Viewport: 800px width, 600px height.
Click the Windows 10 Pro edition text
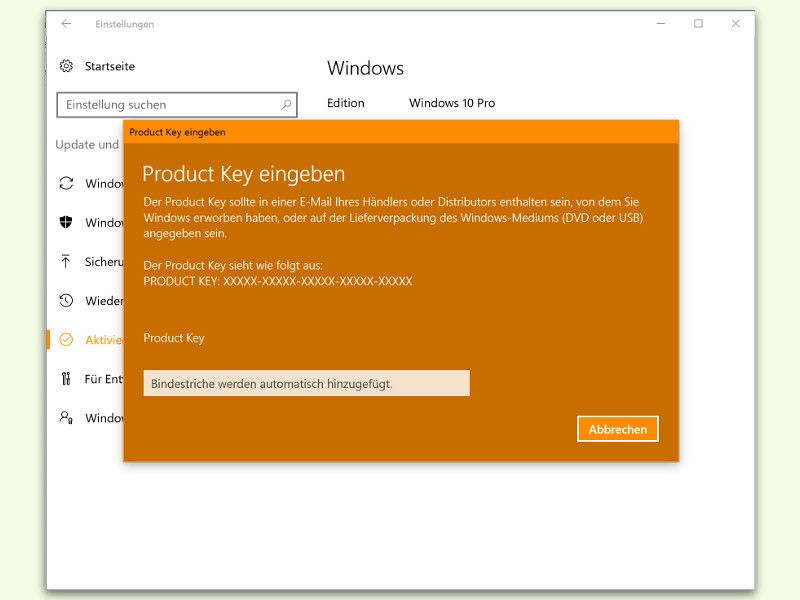click(x=452, y=103)
